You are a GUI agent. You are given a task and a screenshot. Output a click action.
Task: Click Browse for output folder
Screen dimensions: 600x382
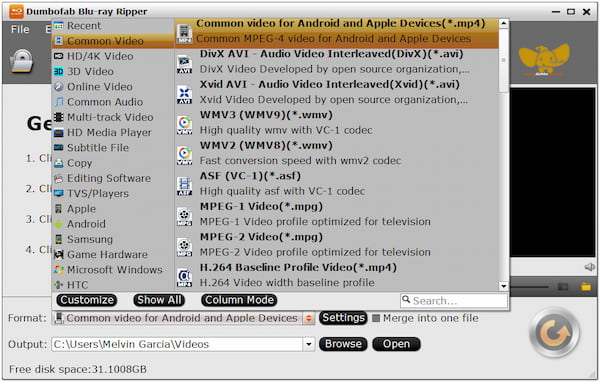coord(343,344)
